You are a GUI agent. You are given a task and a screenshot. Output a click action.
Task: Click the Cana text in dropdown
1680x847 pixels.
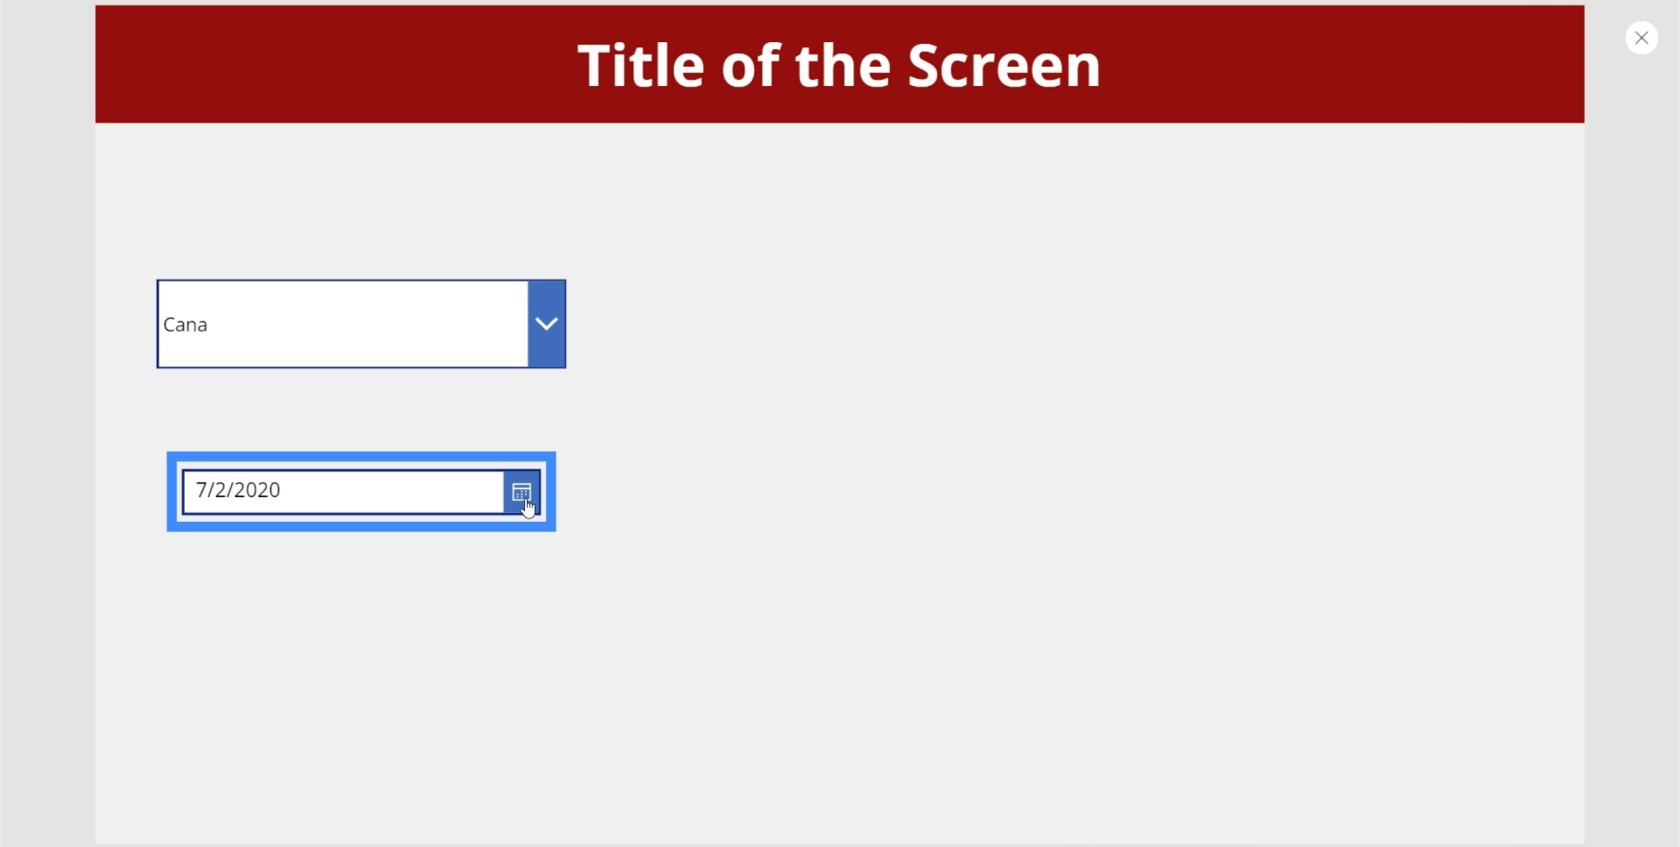tap(185, 325)
